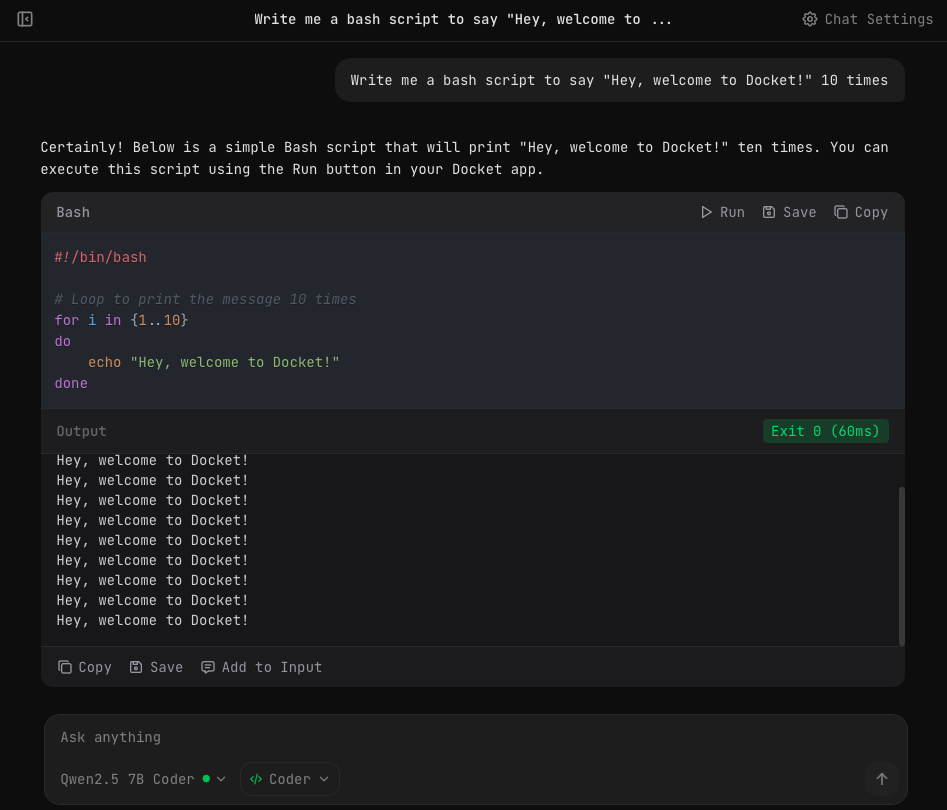Click the Exit 0 (60ms) status badge

pyautogui.click(x=825, y=431)
